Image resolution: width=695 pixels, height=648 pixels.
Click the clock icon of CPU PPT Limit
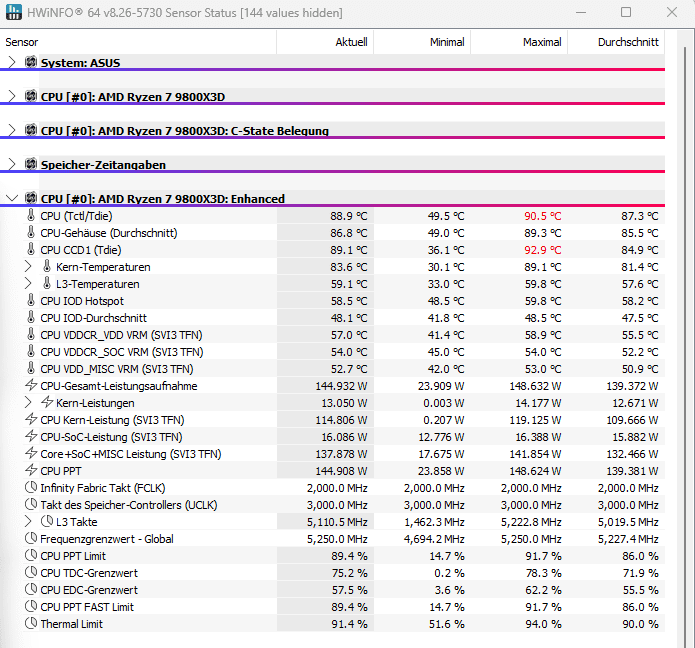[31, 555]
